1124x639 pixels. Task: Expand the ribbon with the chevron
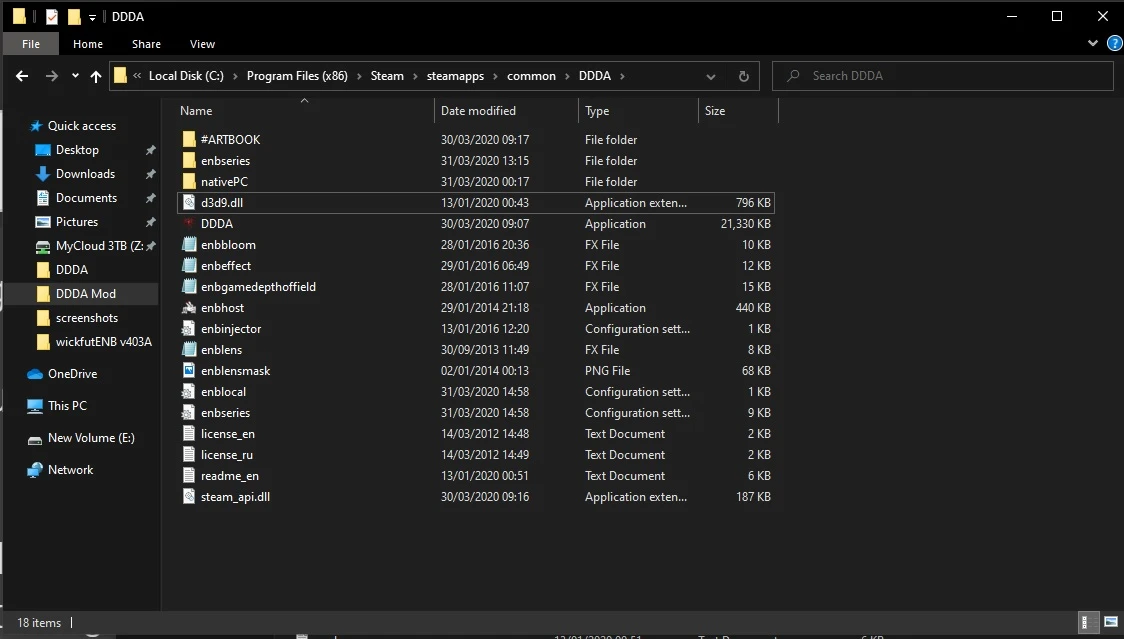tap(1092, 43)
